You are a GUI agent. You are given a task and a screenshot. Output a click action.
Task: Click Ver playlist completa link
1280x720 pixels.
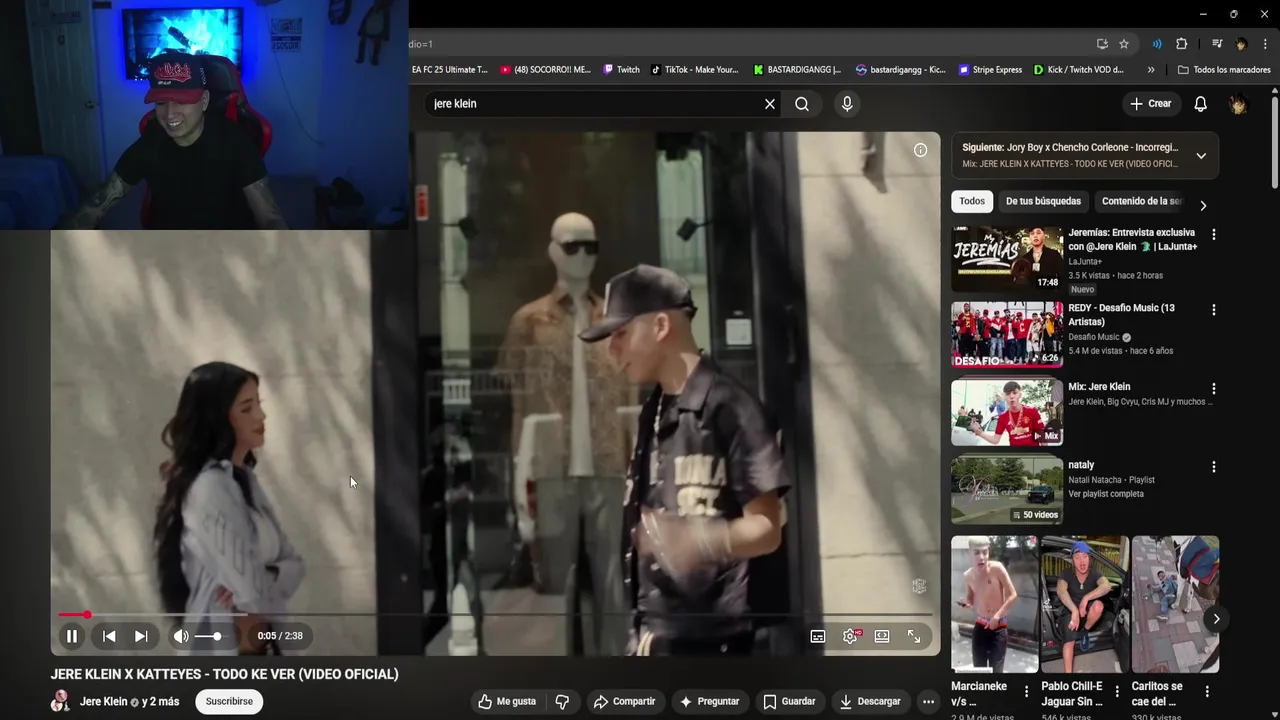pos(1106,494)
